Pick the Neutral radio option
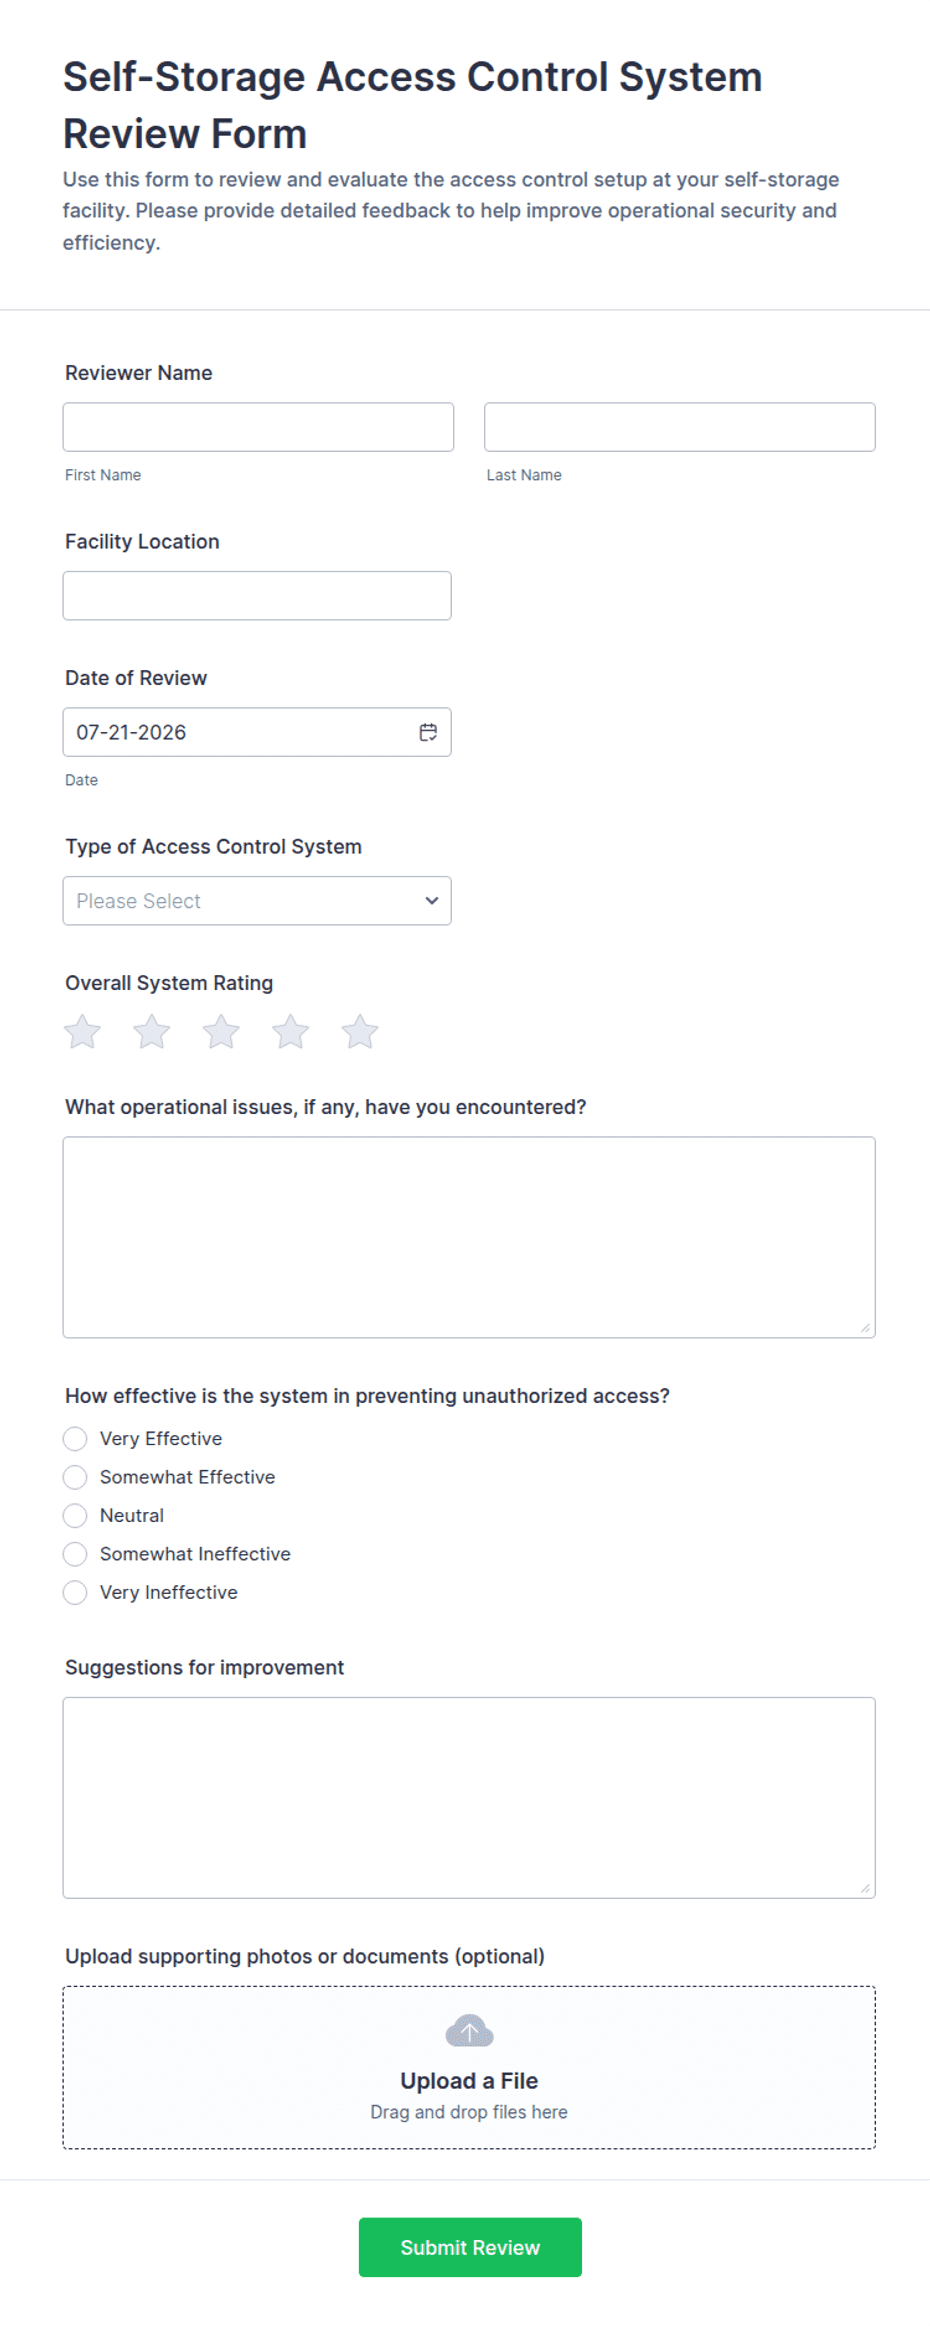This screenshot has width=930, height=2326. [75, 1515]
